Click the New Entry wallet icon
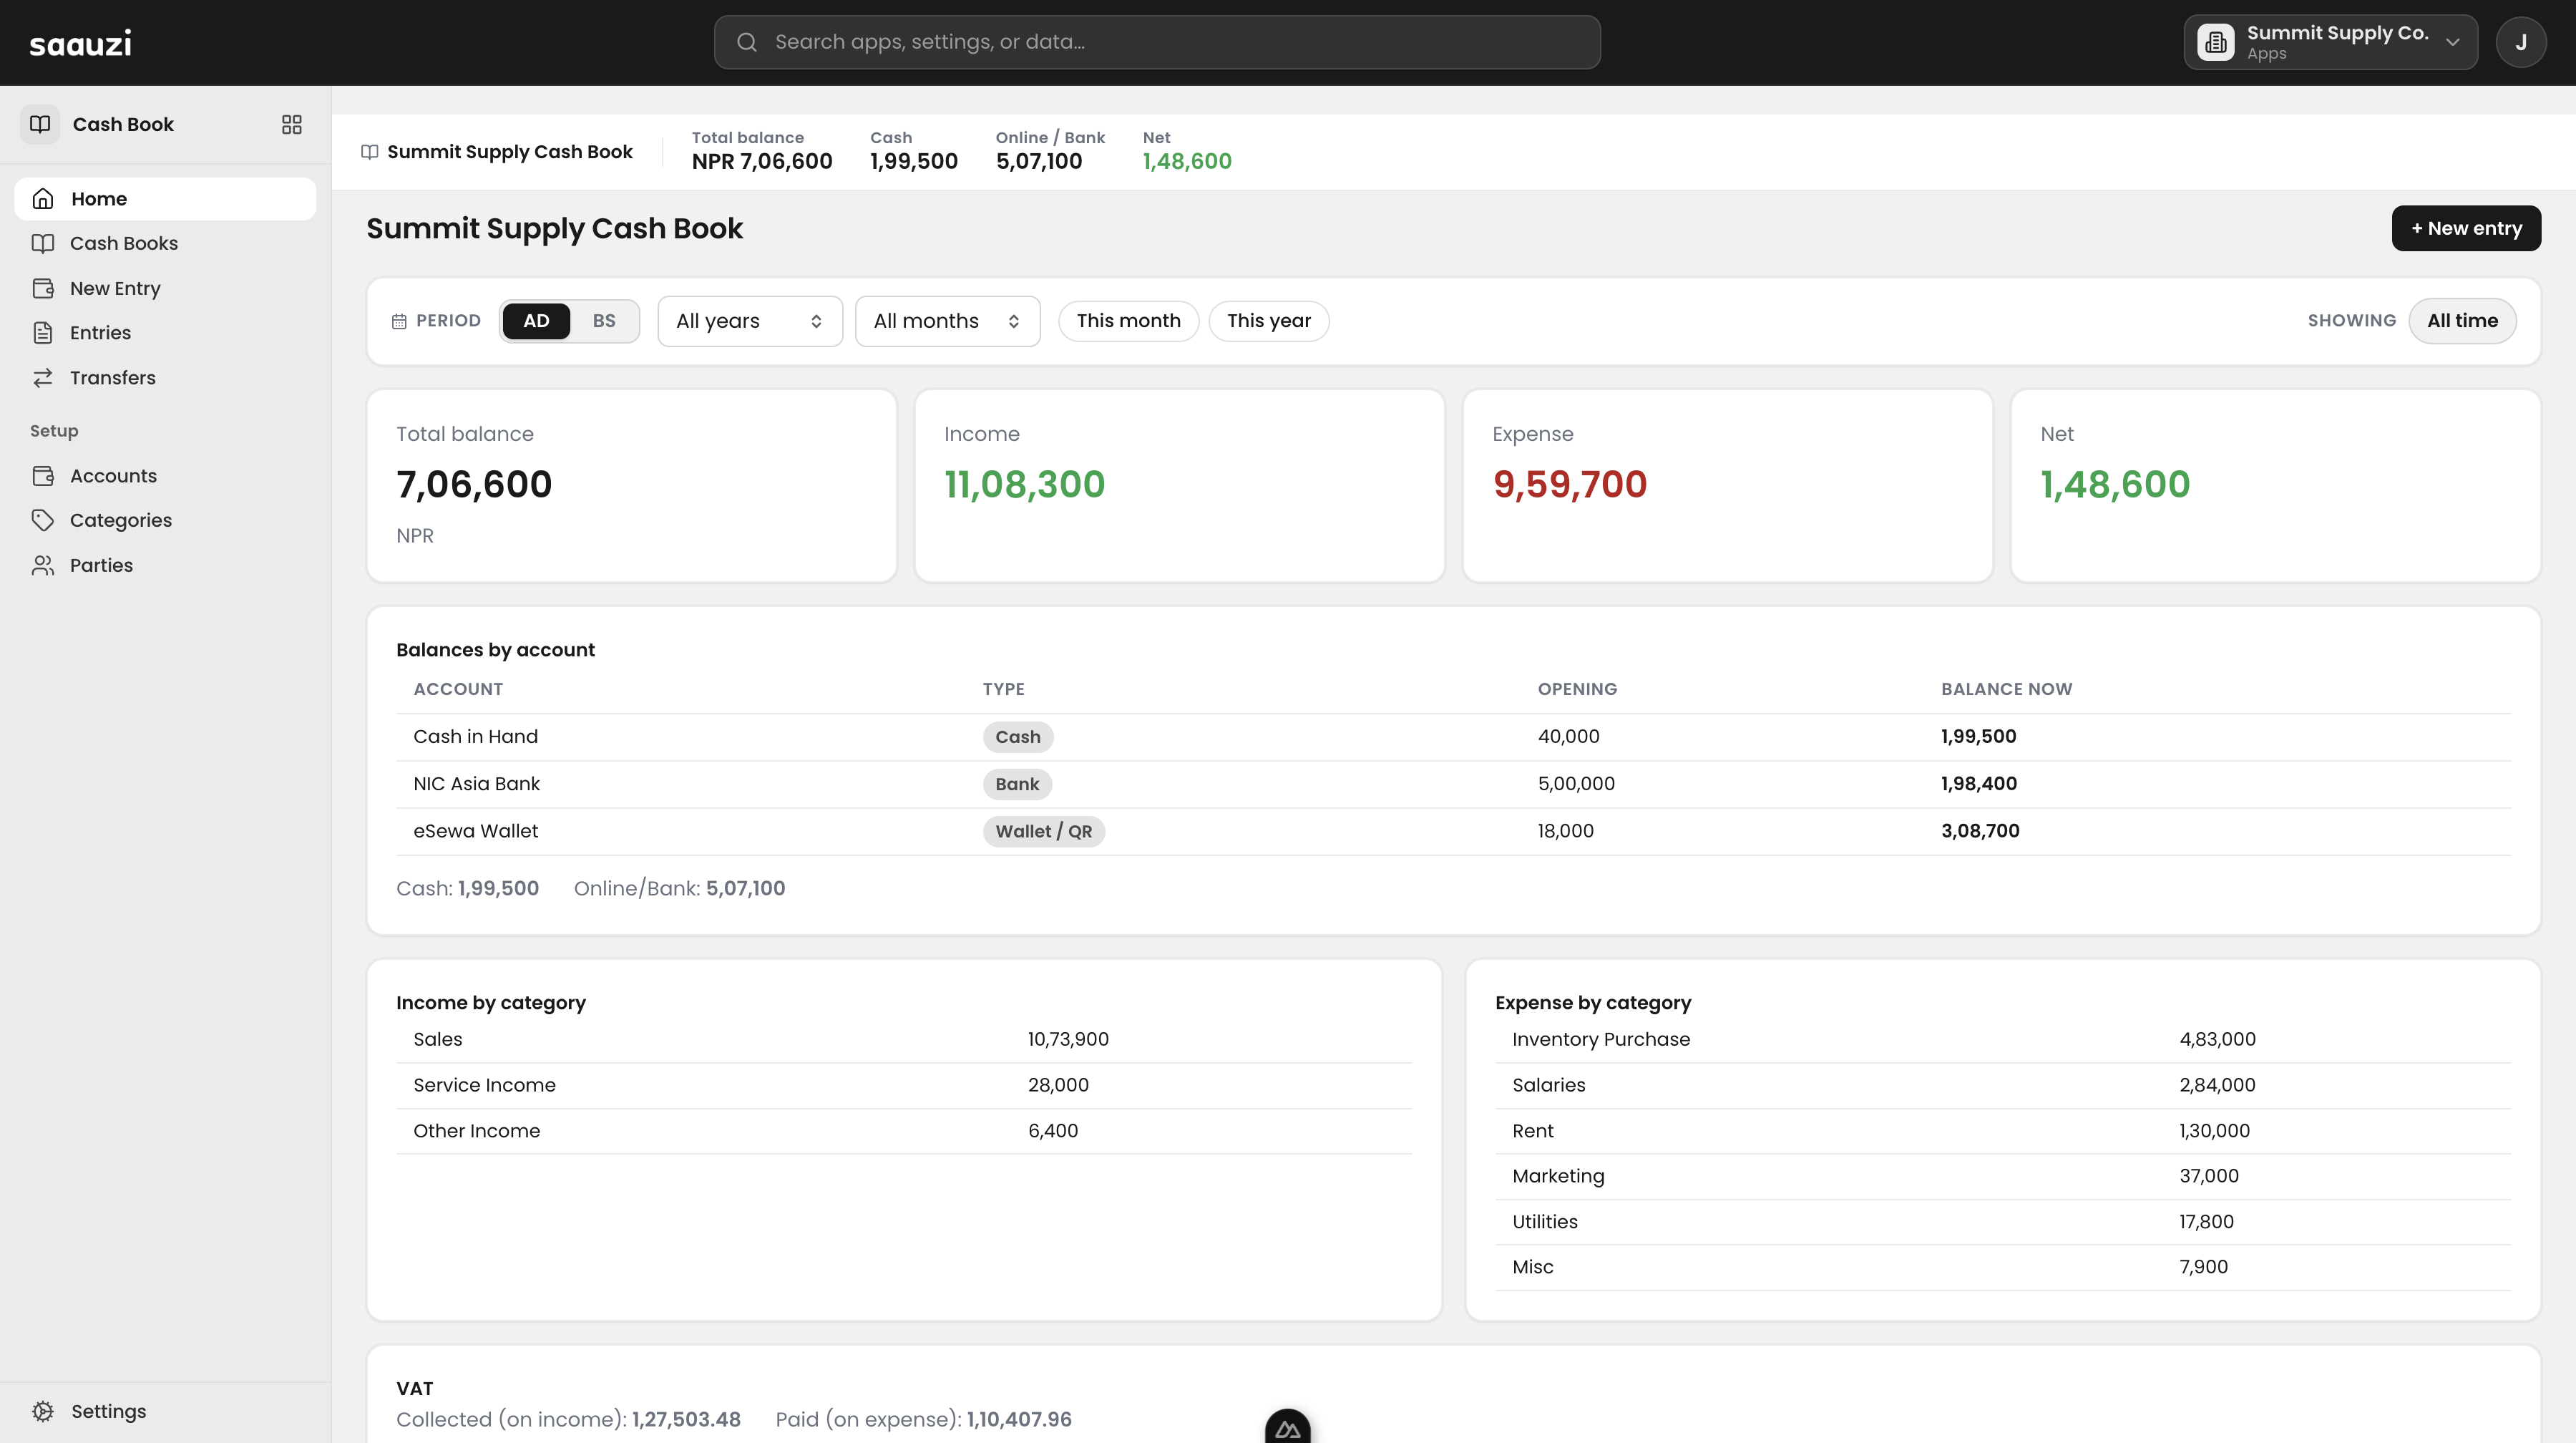 click(43, 288)
